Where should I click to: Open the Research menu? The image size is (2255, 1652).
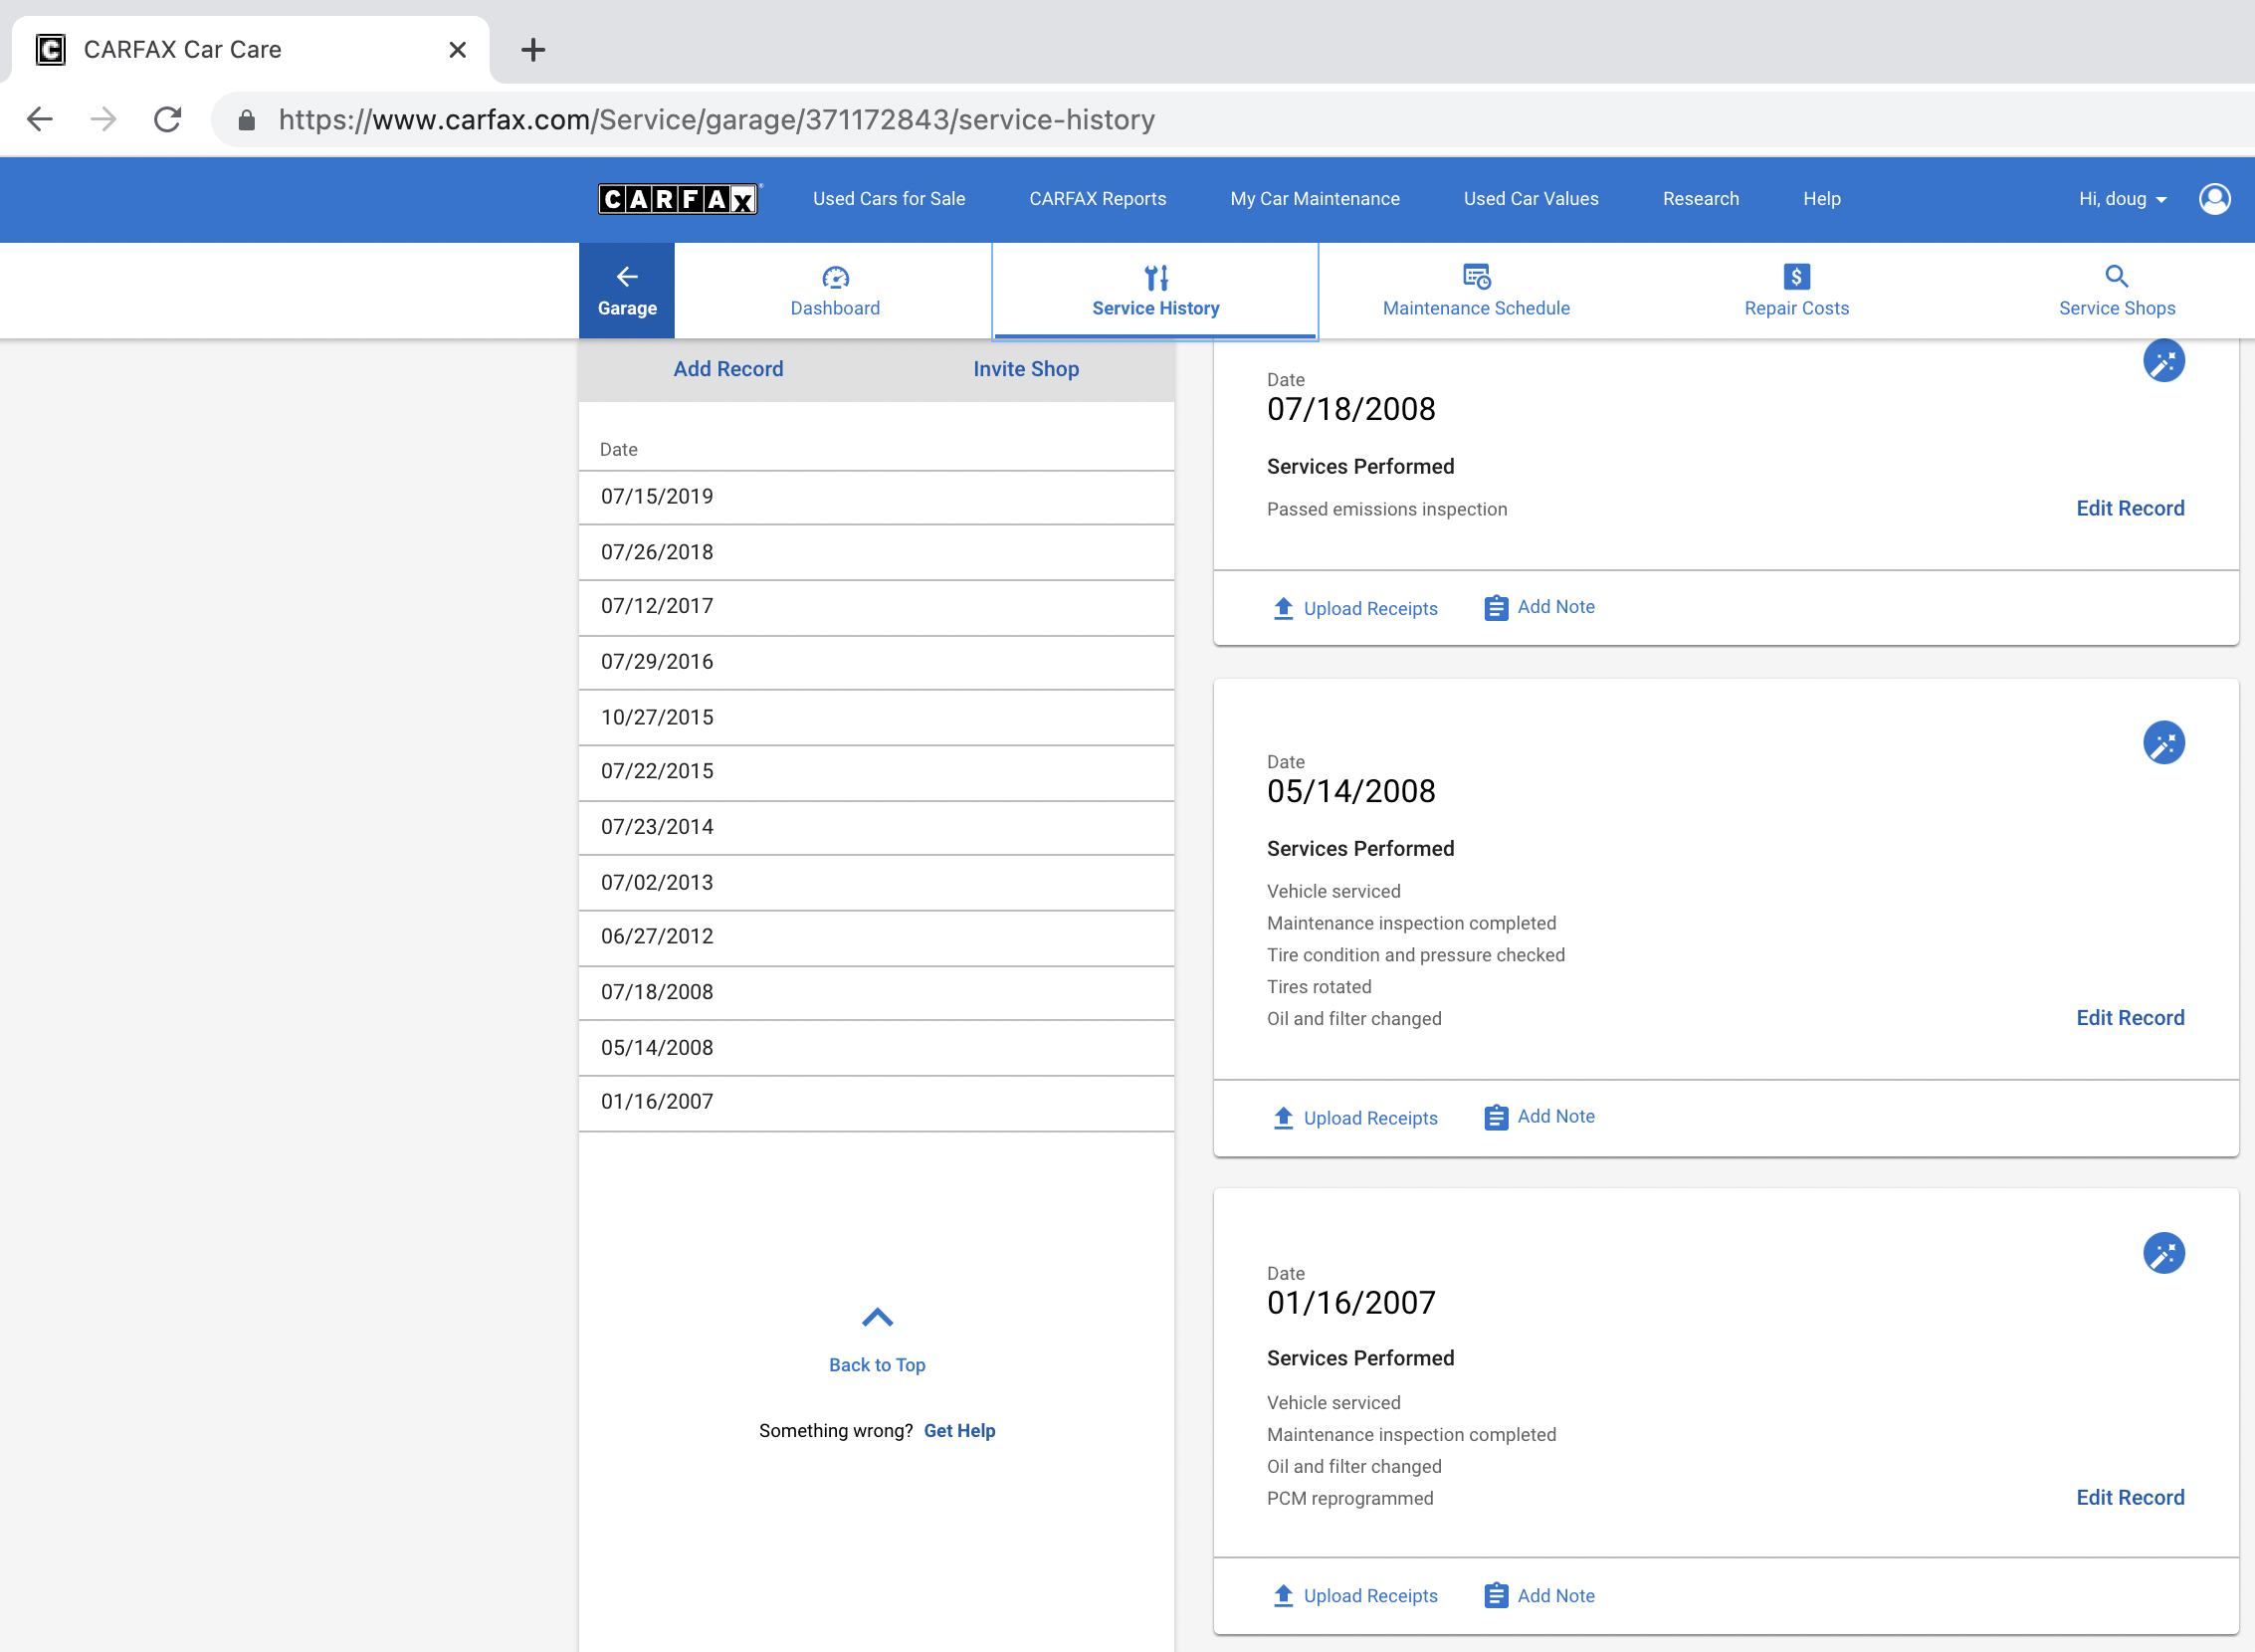1700,199
